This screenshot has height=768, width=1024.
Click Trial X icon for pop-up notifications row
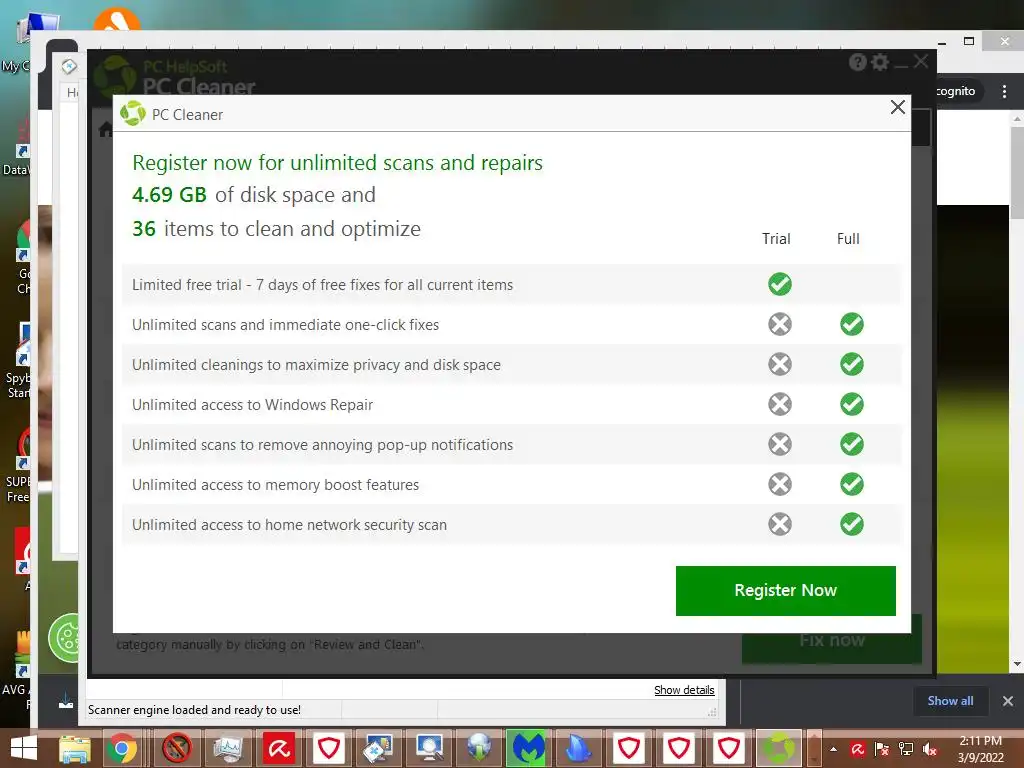780,444
